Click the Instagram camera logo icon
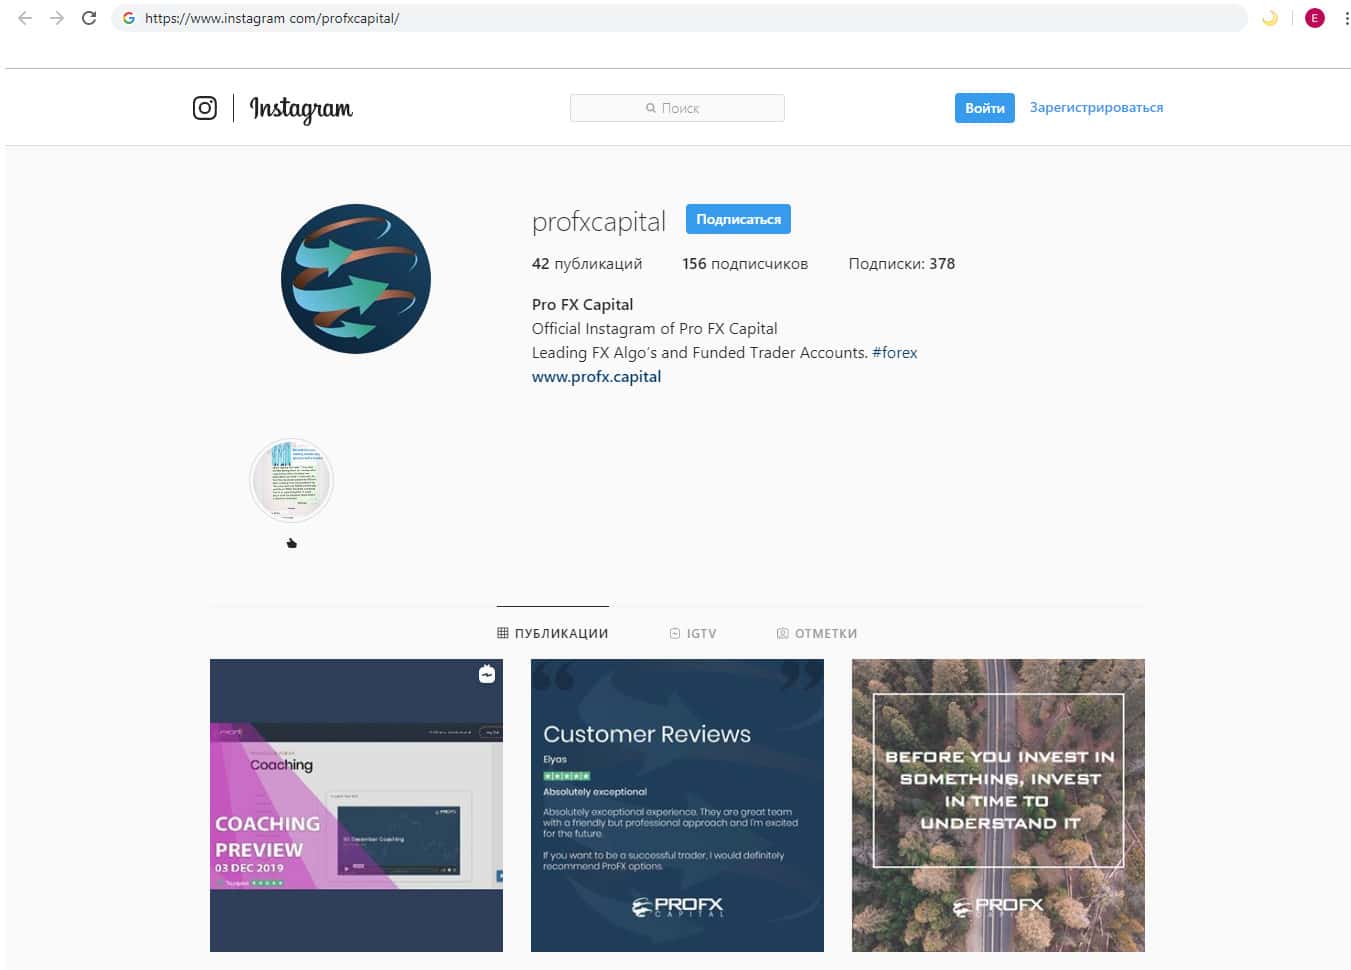Screen dimensions: 1351x970 click(x=204, y=108)
